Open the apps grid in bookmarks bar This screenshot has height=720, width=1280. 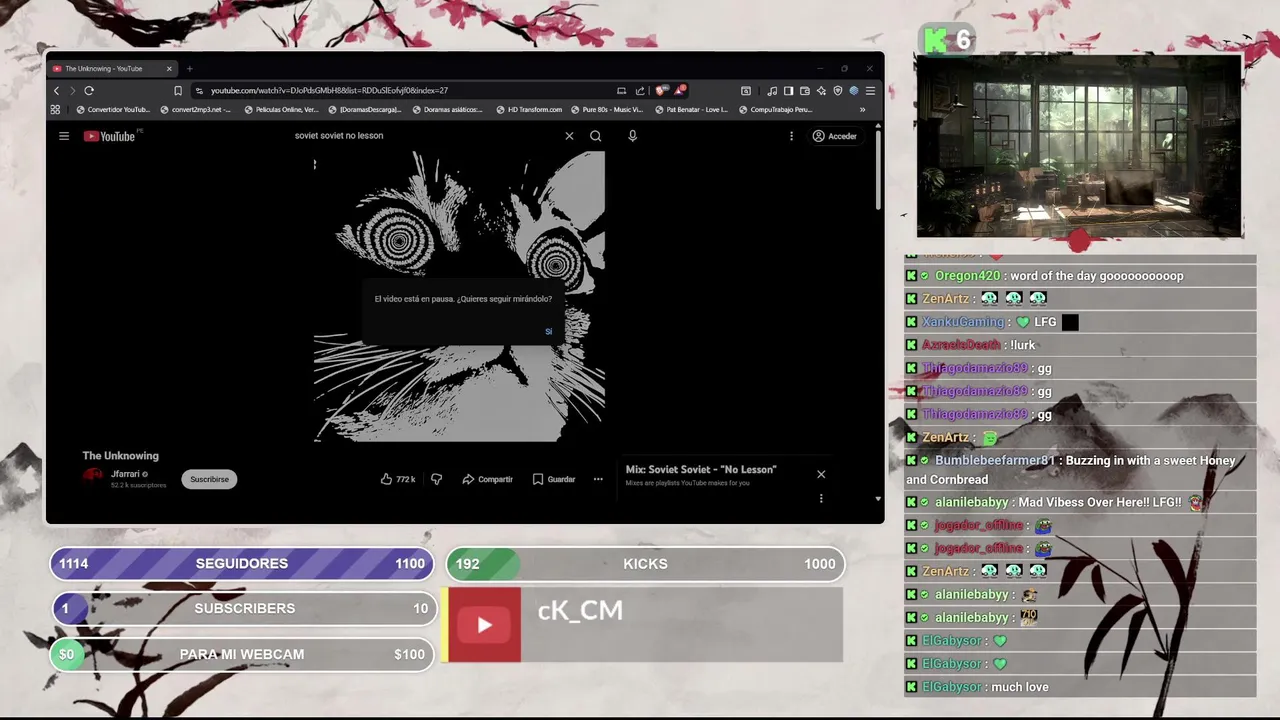pyautogui.click(x=55, y=110)
